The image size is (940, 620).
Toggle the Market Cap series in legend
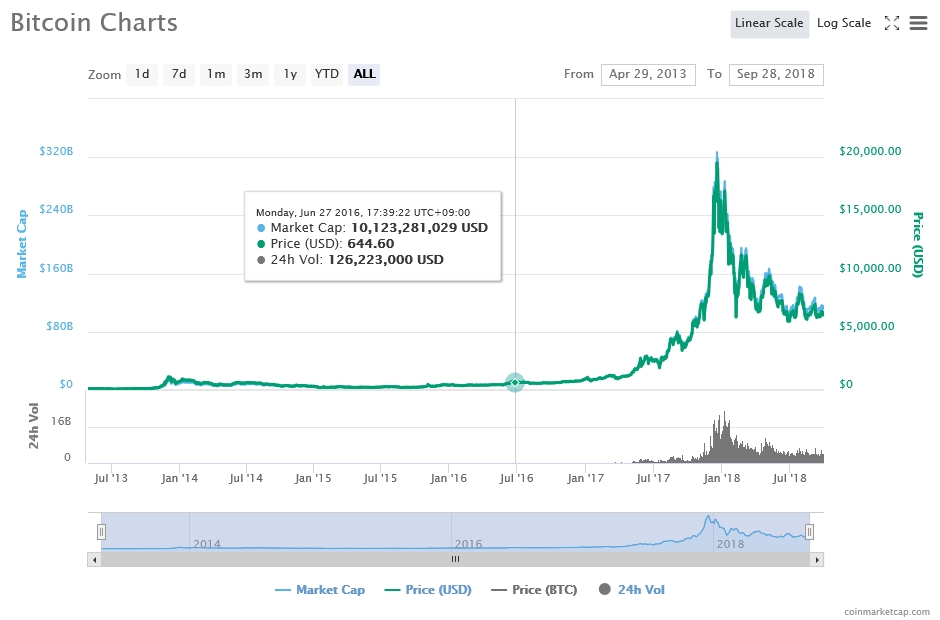coord(320,590)
